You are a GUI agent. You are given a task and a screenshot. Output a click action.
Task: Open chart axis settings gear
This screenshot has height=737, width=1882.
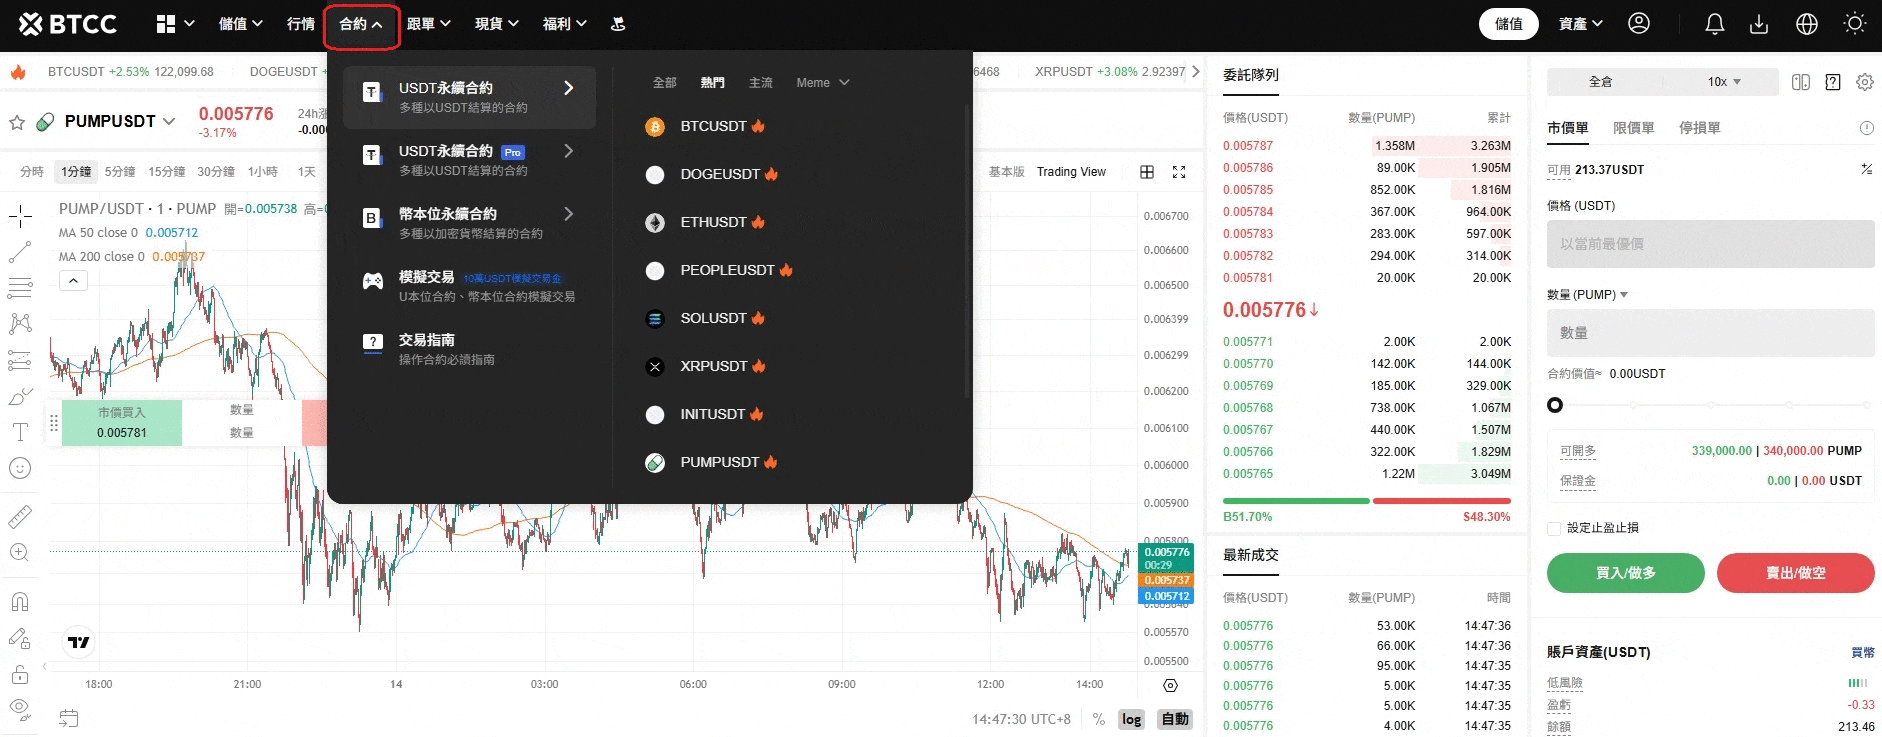(1171, 685)
